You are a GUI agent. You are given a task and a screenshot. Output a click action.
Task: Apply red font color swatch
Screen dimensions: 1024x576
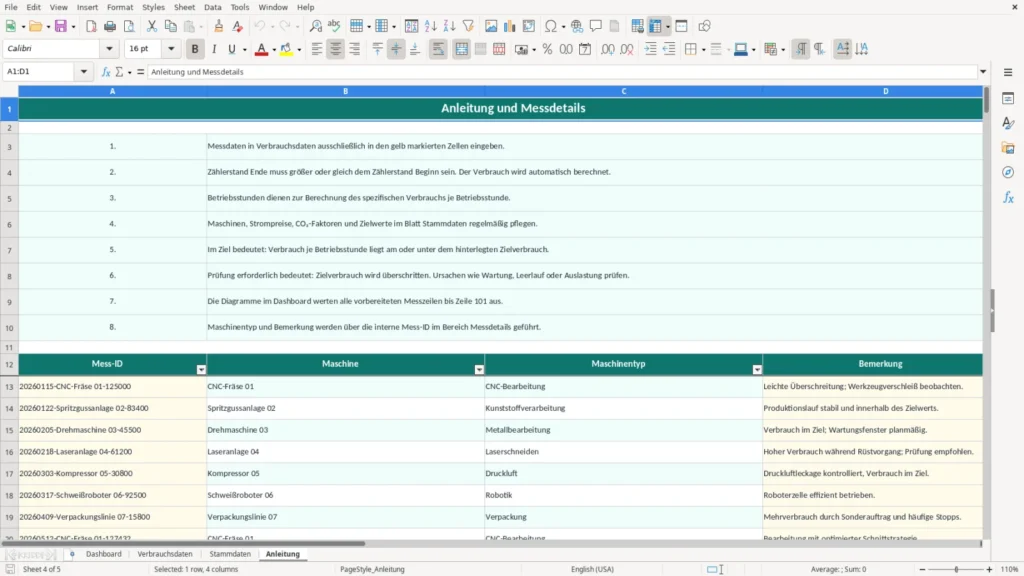[261, 49]
